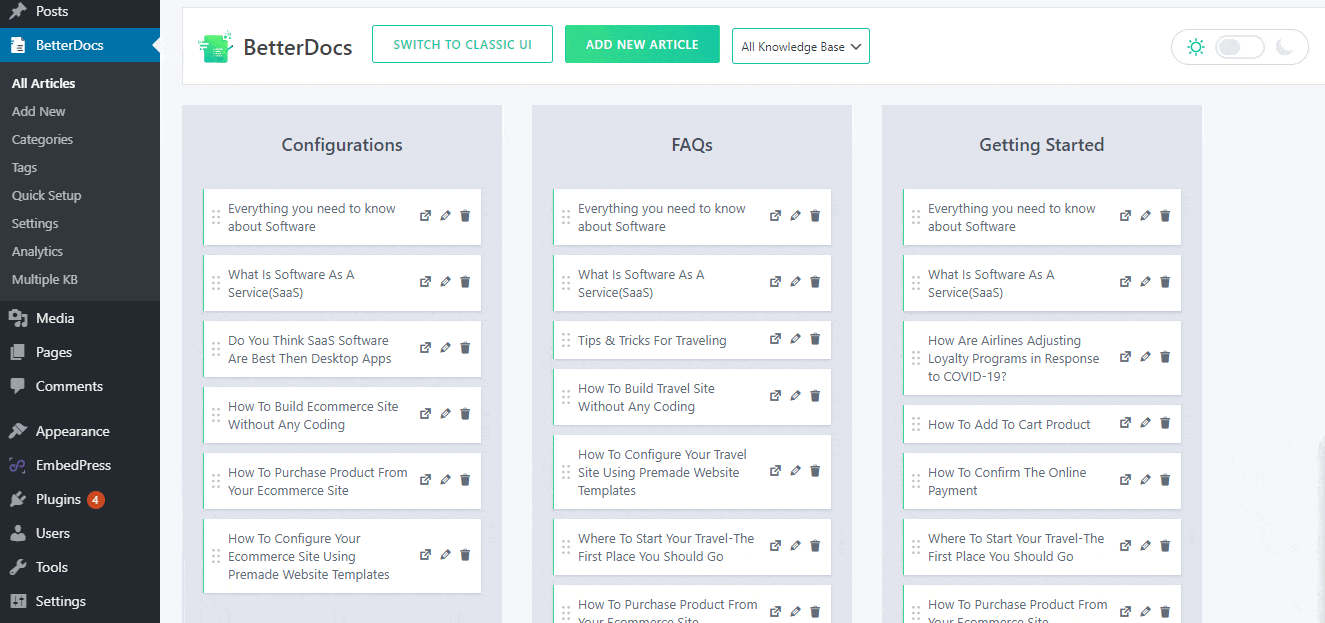Click SWITCH TO CLASSIC UI
1325x623 pixels.
click(x=462, y=44)
